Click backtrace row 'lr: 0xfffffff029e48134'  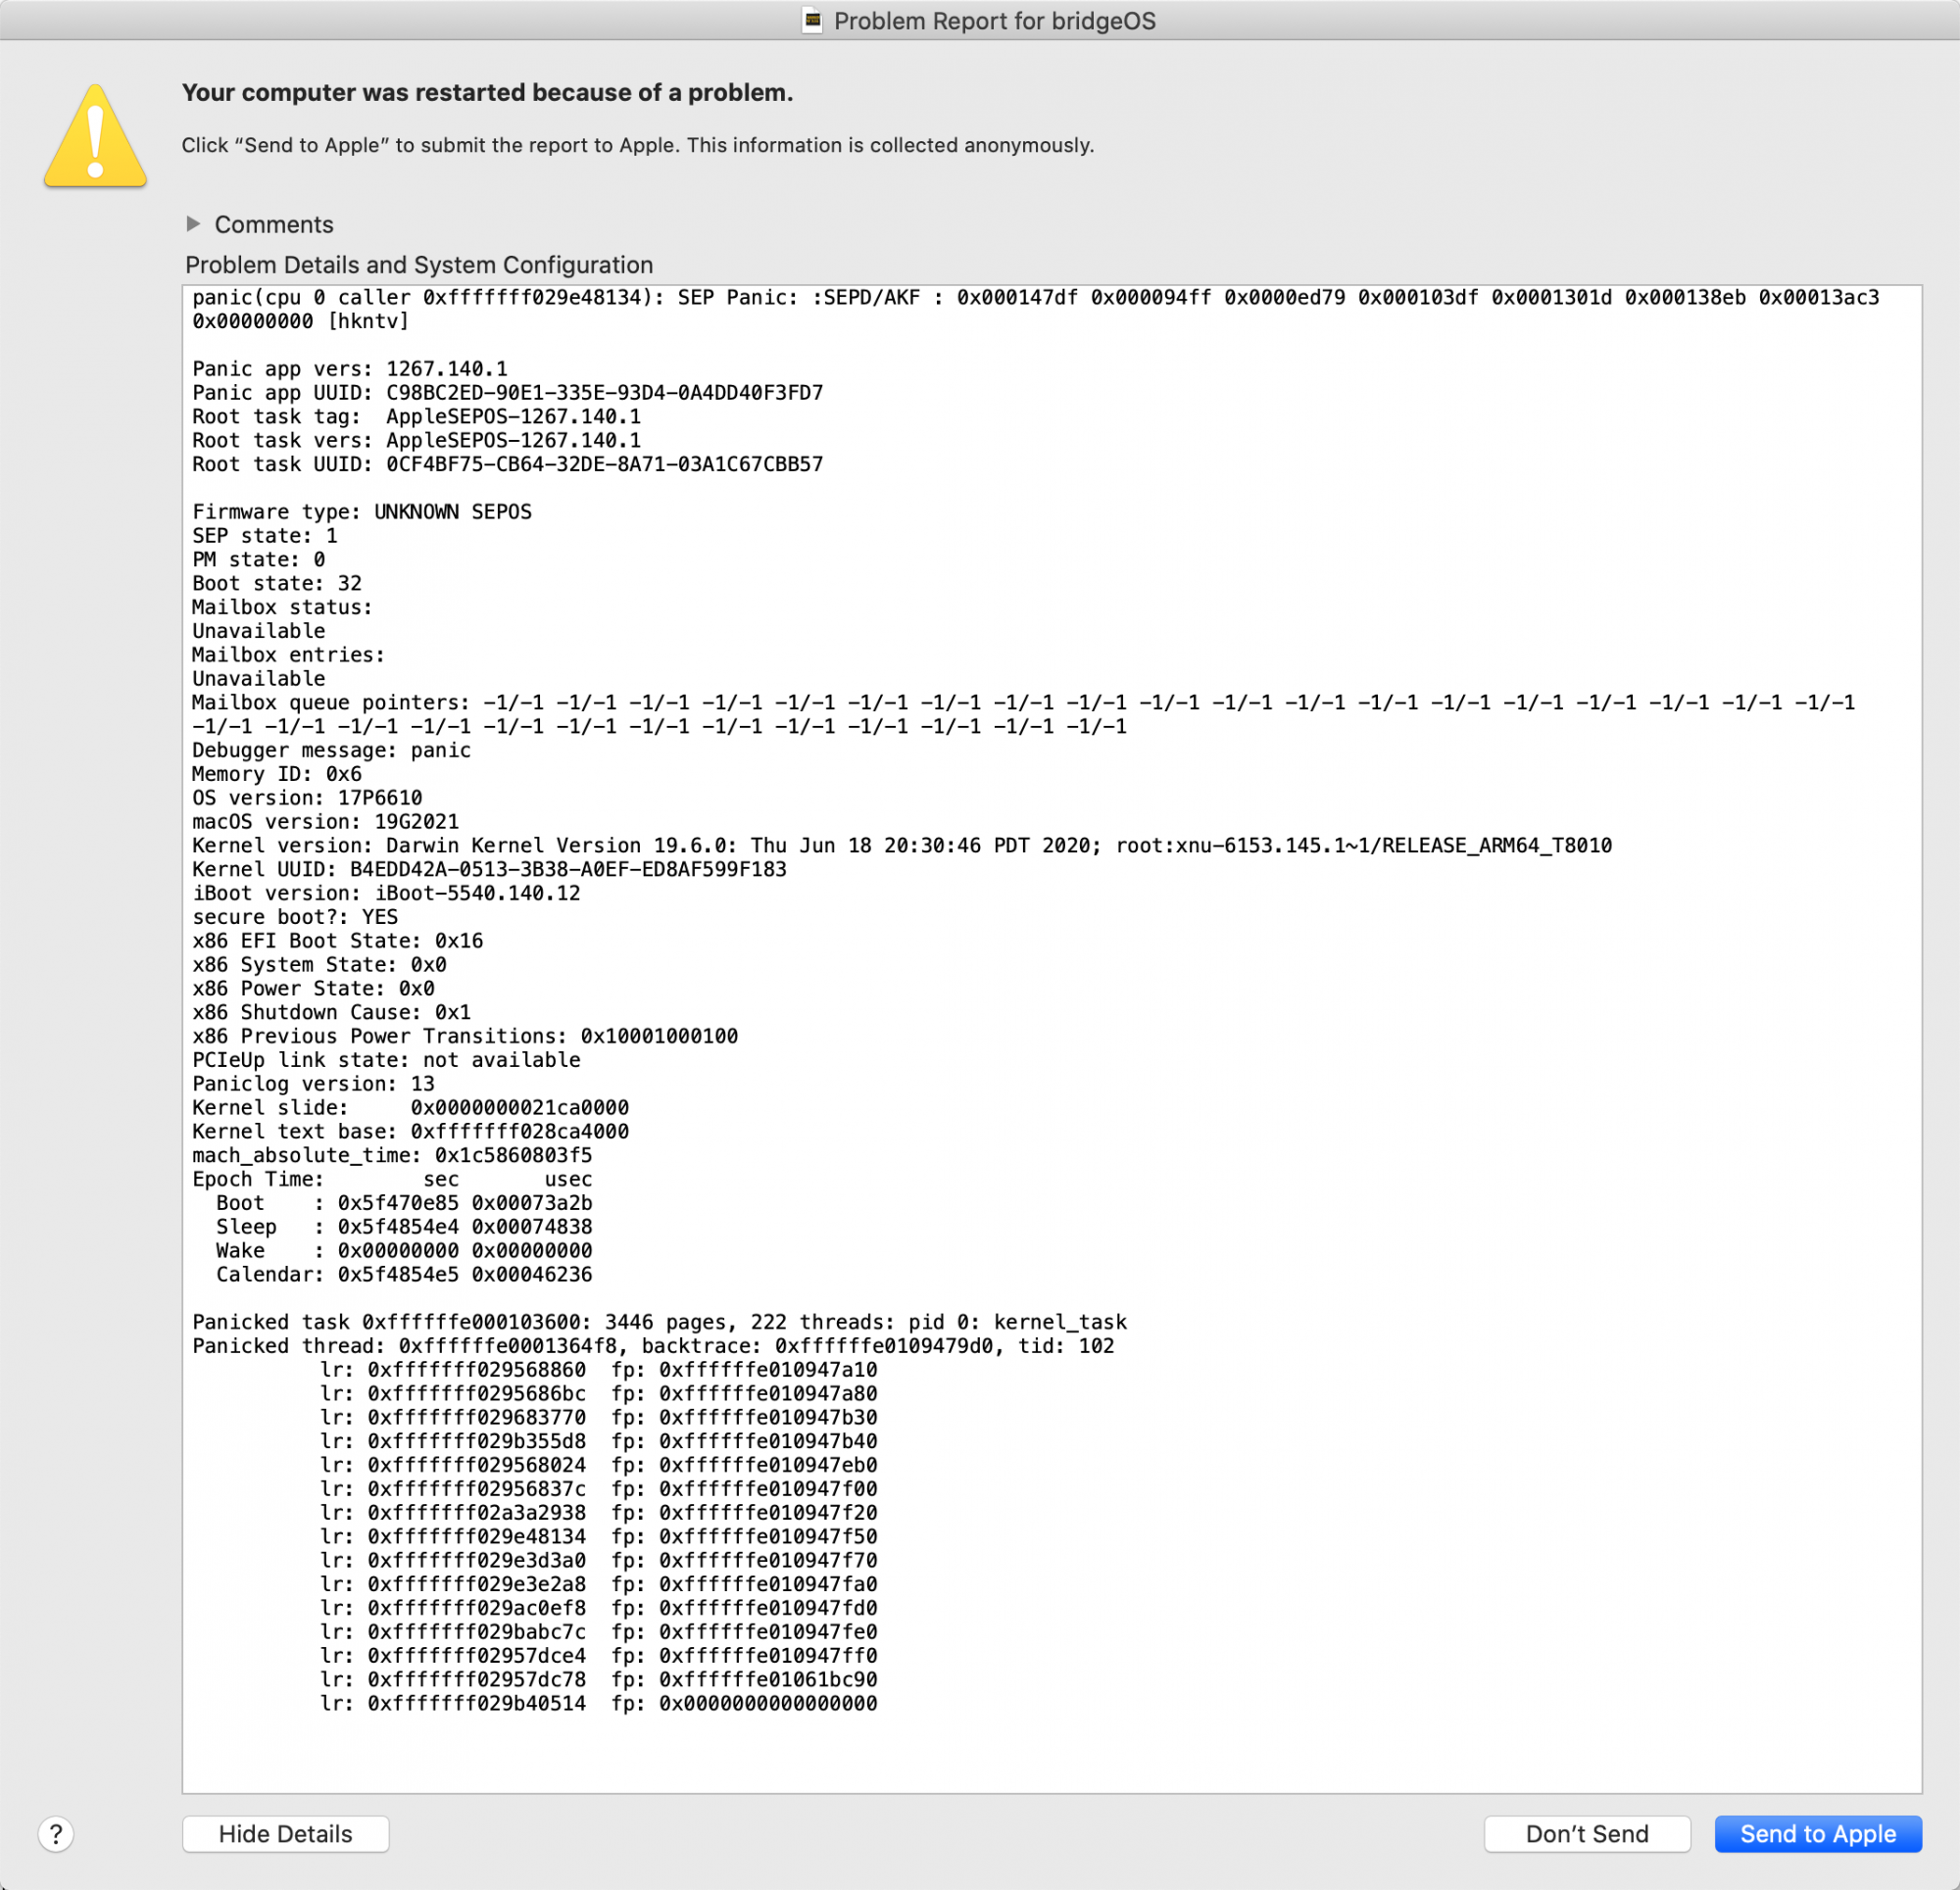(599, 1537)
